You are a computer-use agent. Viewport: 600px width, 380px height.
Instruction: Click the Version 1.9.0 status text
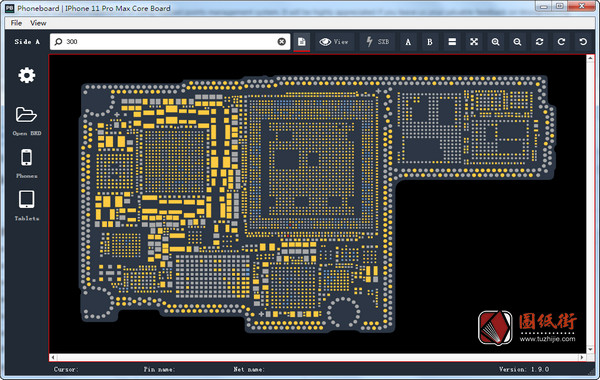pos(524,369)
